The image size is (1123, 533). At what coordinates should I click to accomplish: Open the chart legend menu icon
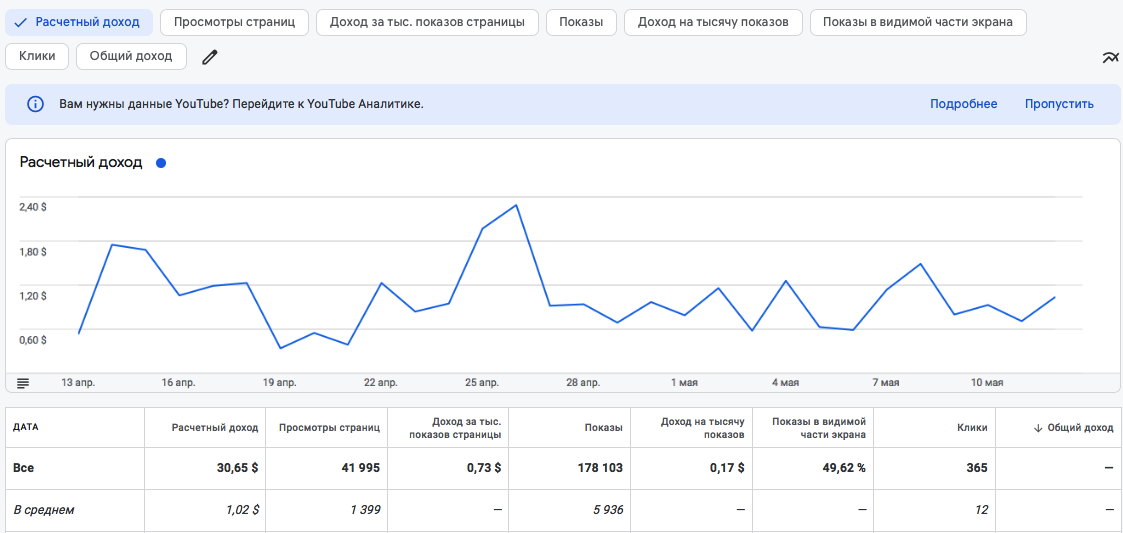[x=23, y=382]
